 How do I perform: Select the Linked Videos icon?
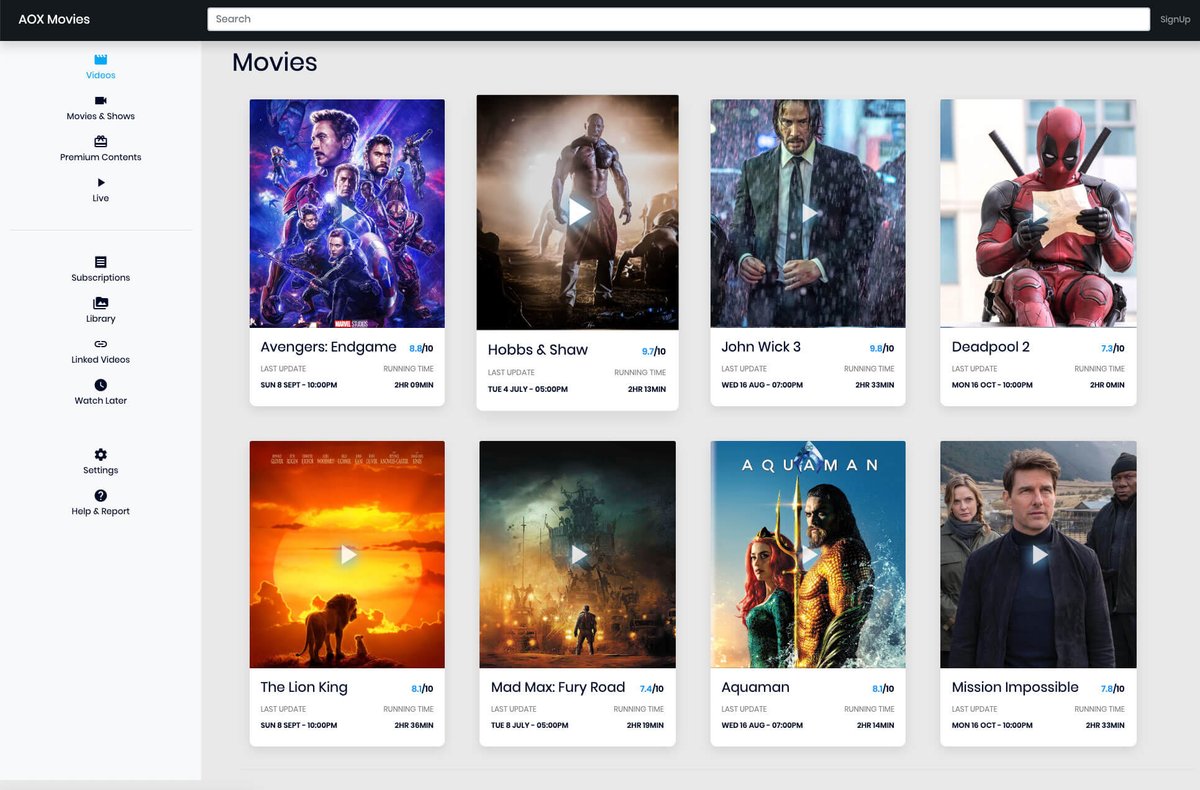(100, 344)
